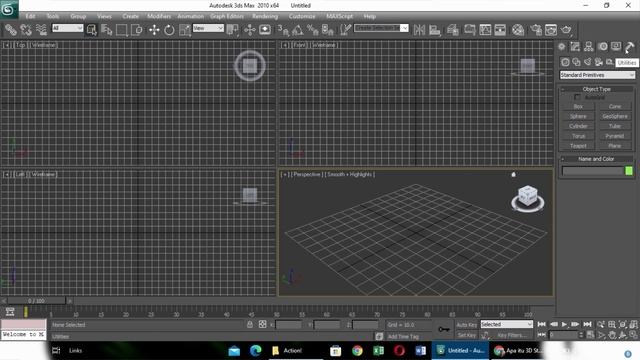
Task: Click the Cylinder primitive button
Action: pos(578,126)
